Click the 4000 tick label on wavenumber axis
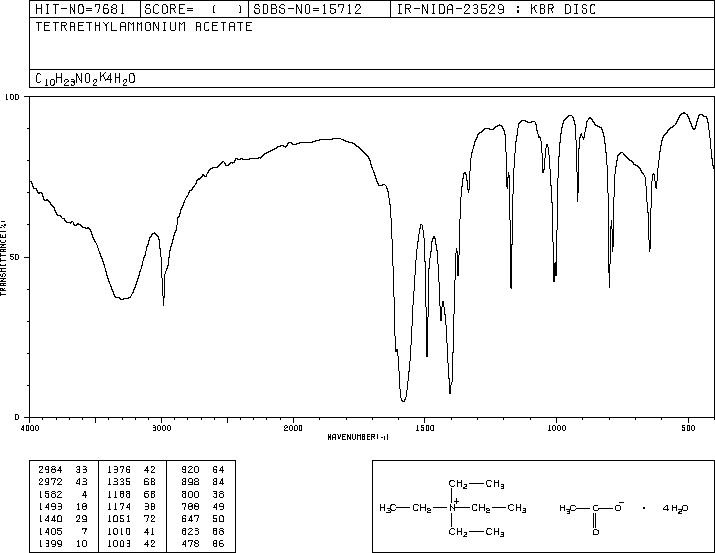715x553 pixels. click(30, 428)
